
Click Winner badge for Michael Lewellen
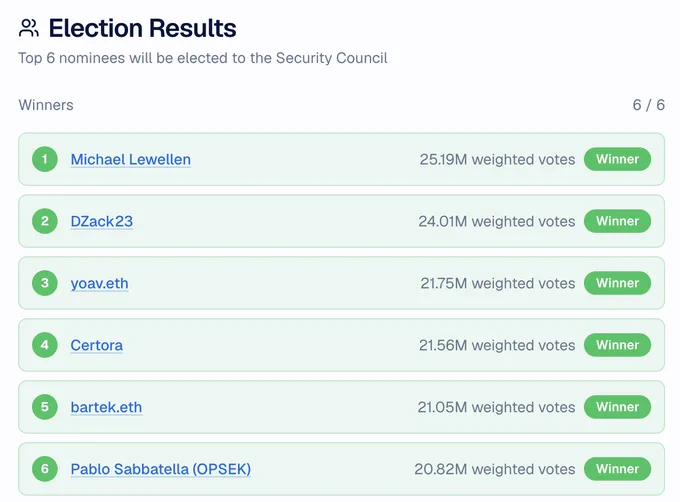[617, 159]
